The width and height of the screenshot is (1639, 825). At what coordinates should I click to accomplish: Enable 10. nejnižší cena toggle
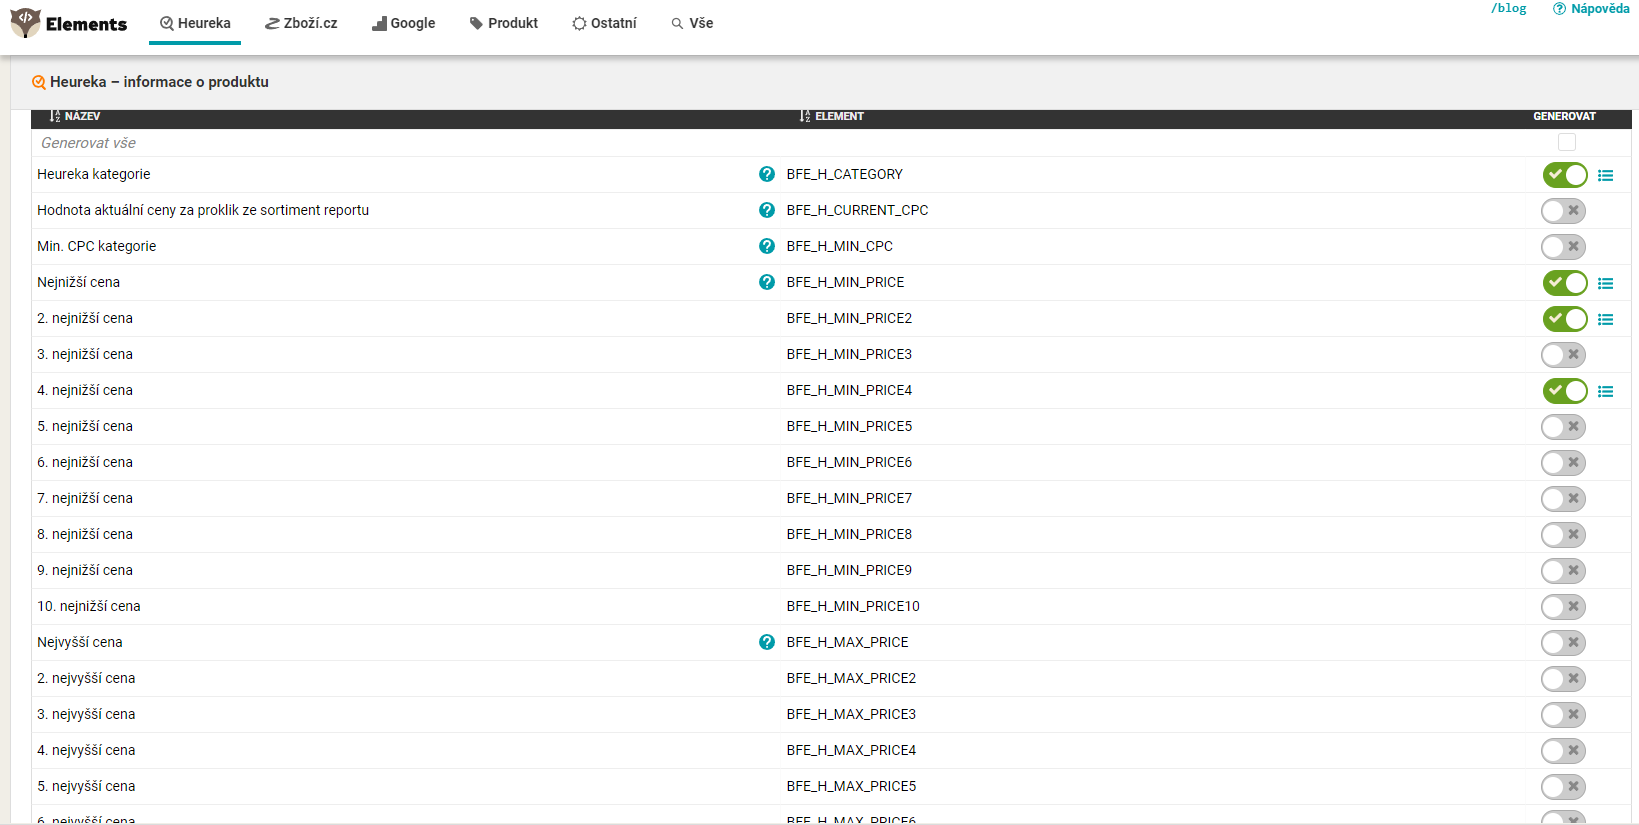tap(1563, 607)
